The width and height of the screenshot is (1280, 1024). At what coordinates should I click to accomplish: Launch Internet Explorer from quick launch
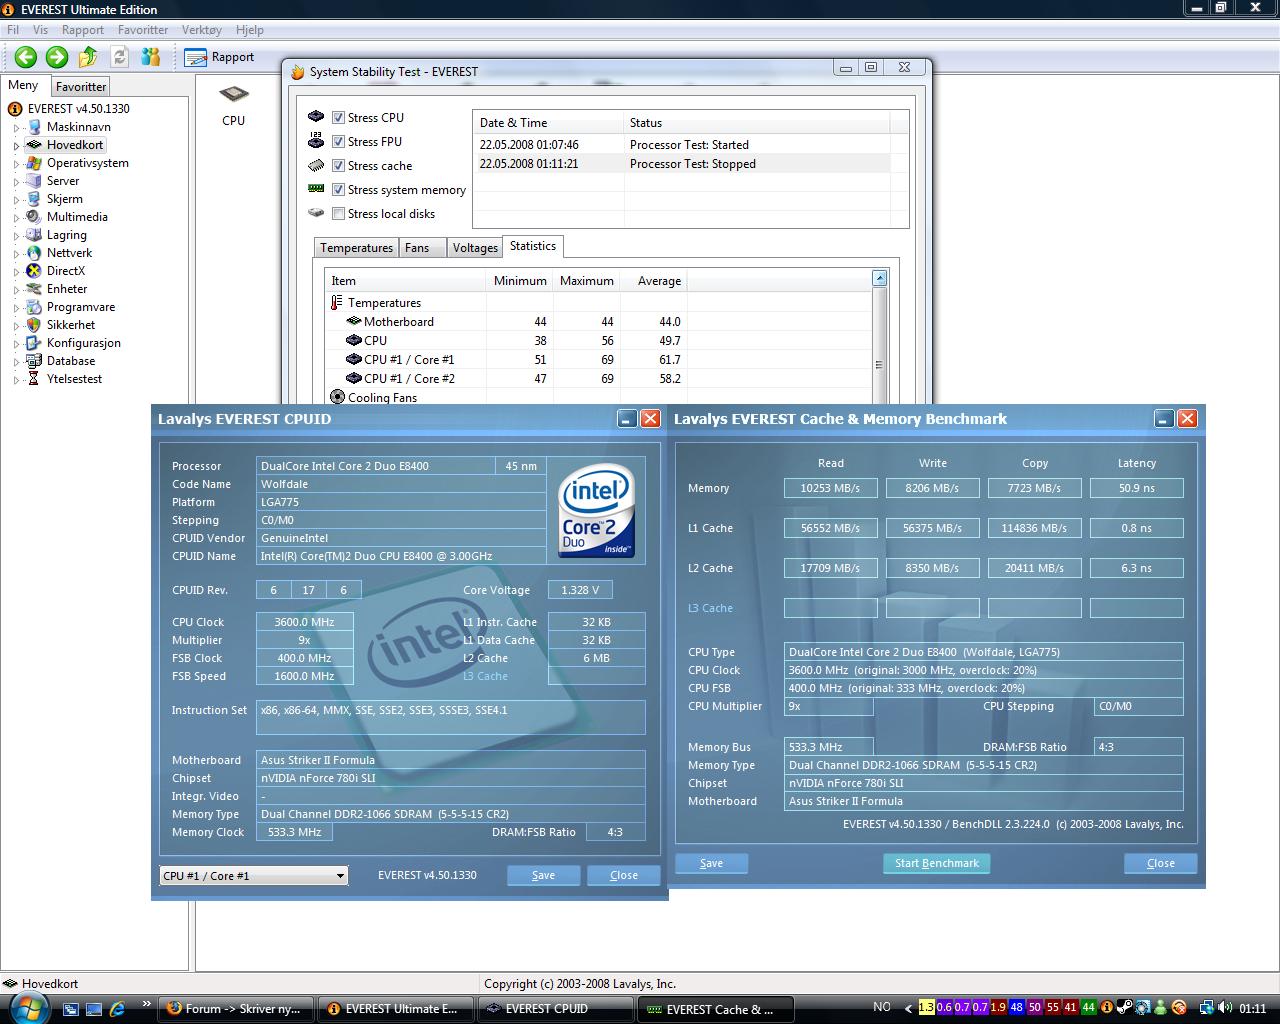pyautogui.click(x=117, y=1009)
